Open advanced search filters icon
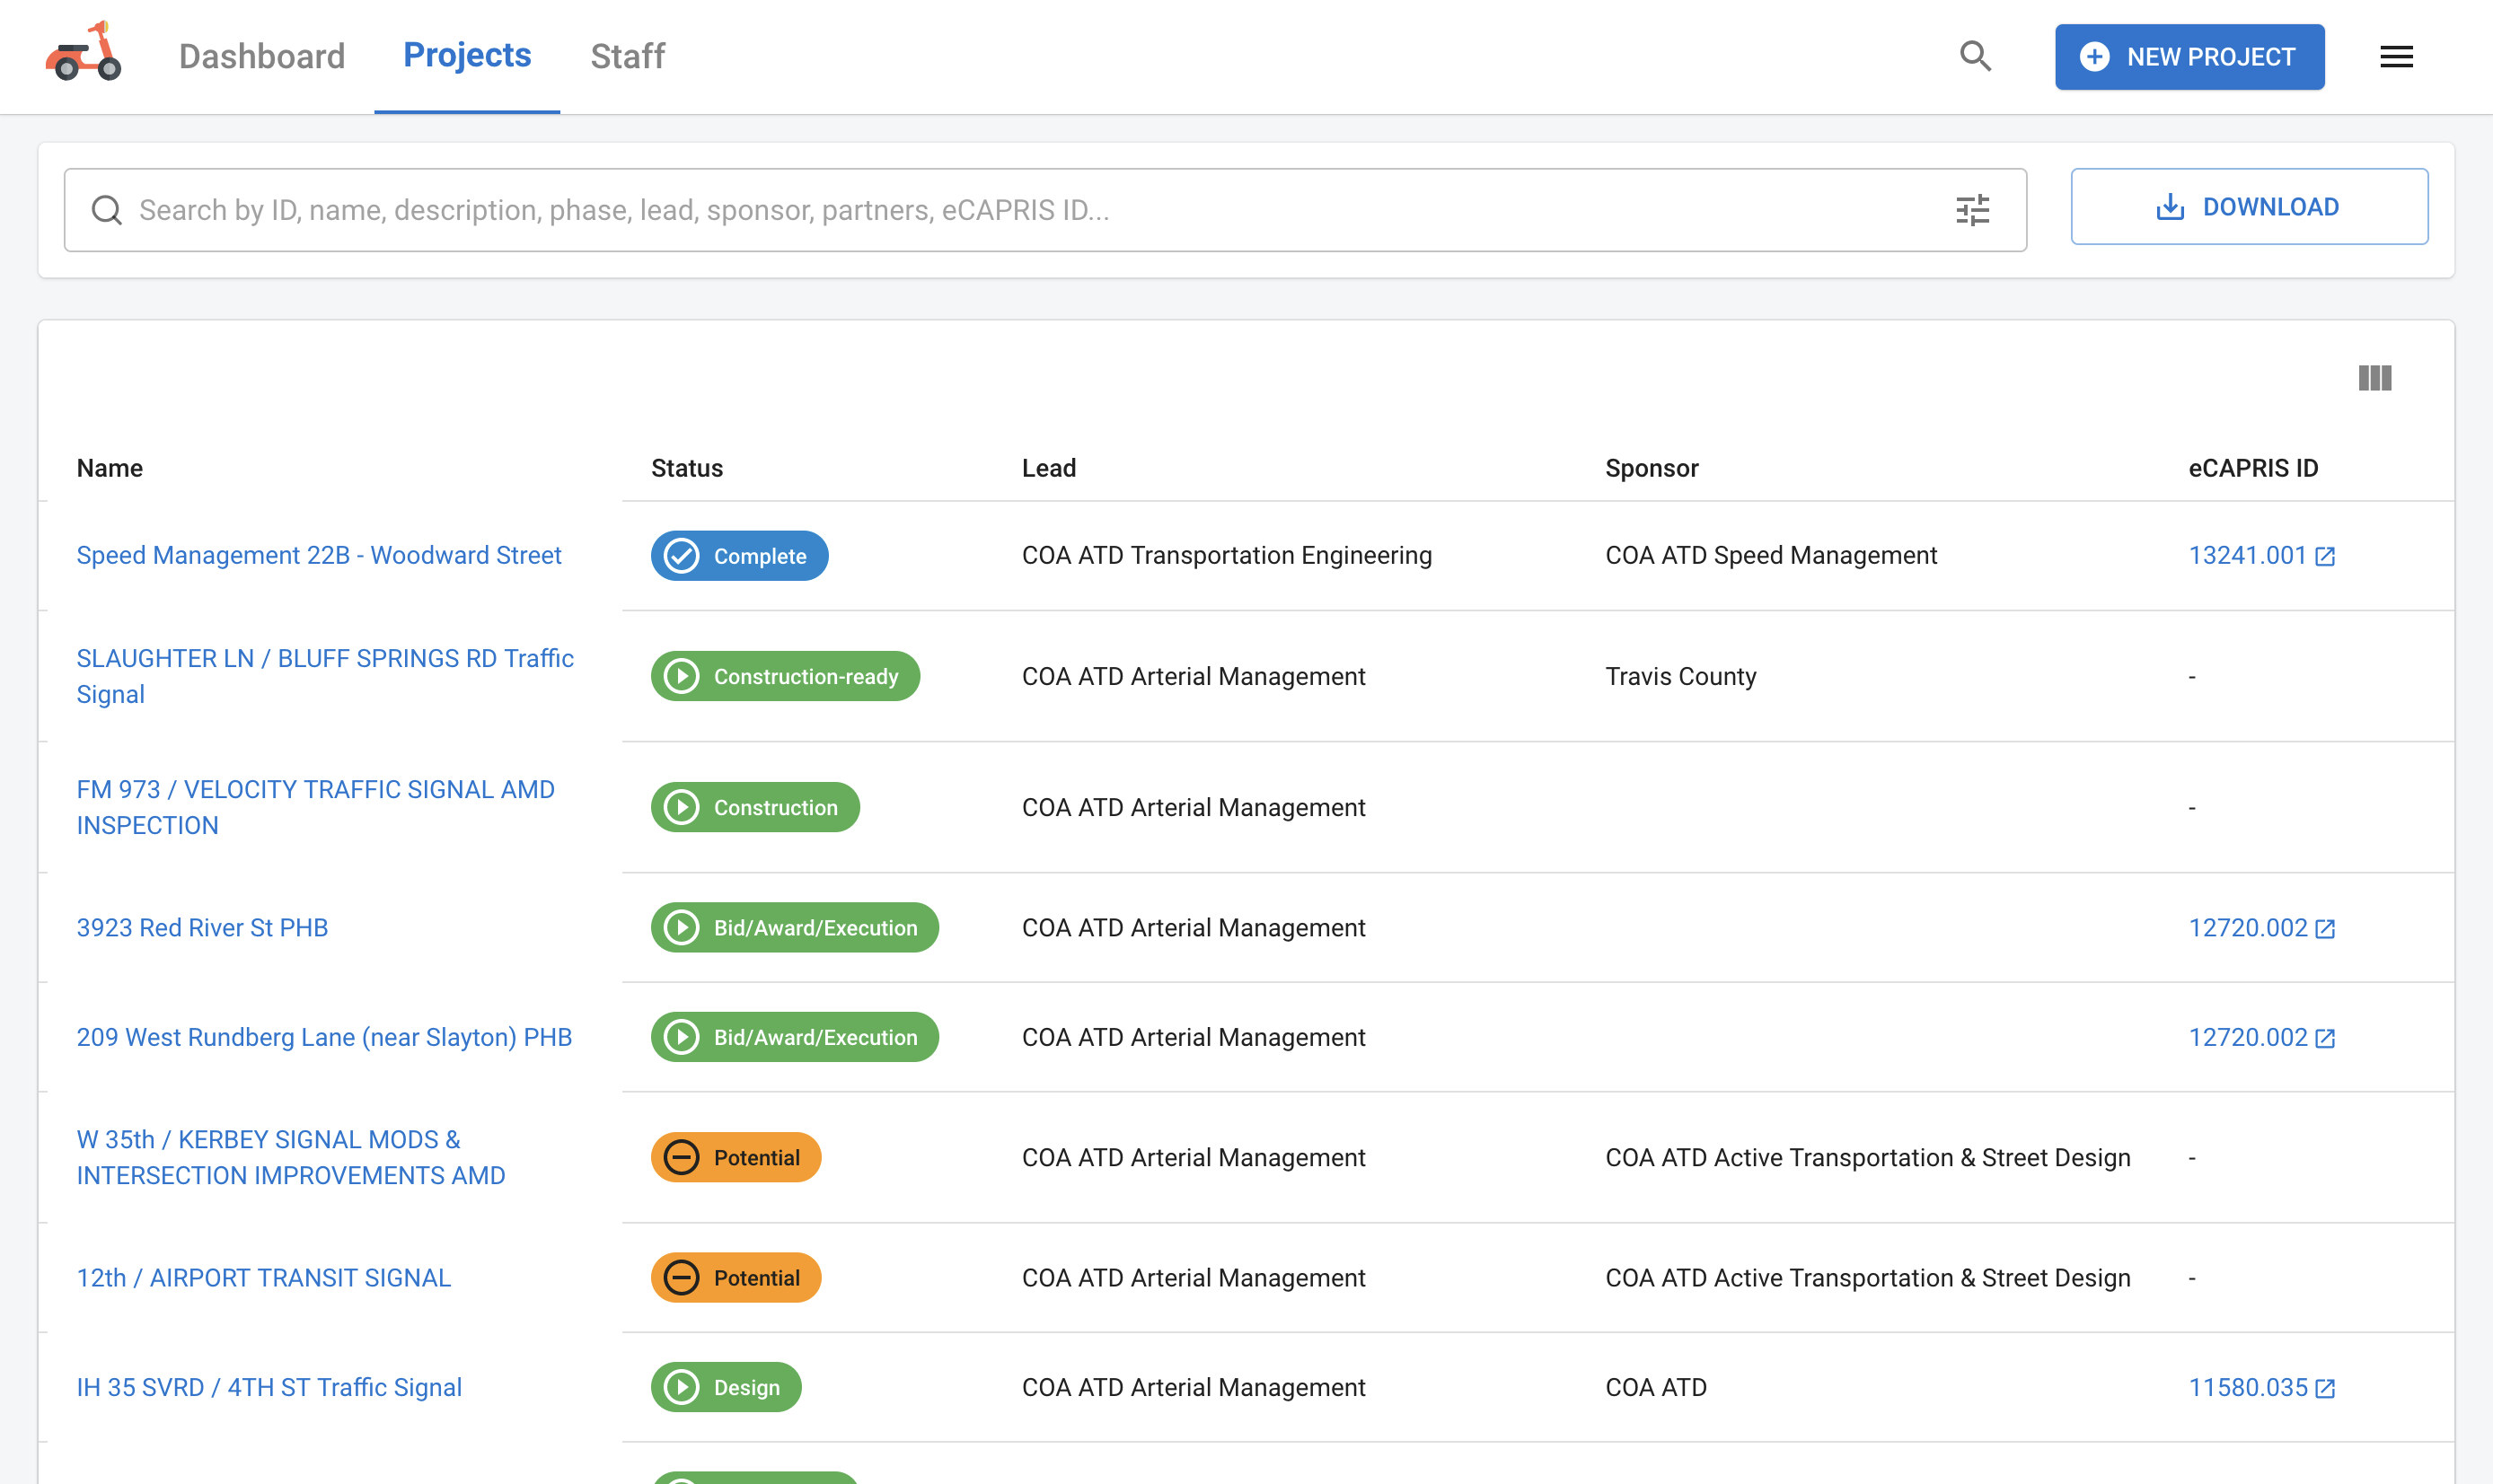Viewport: 2493px width, 1484px height. (x=1972, y=210)
